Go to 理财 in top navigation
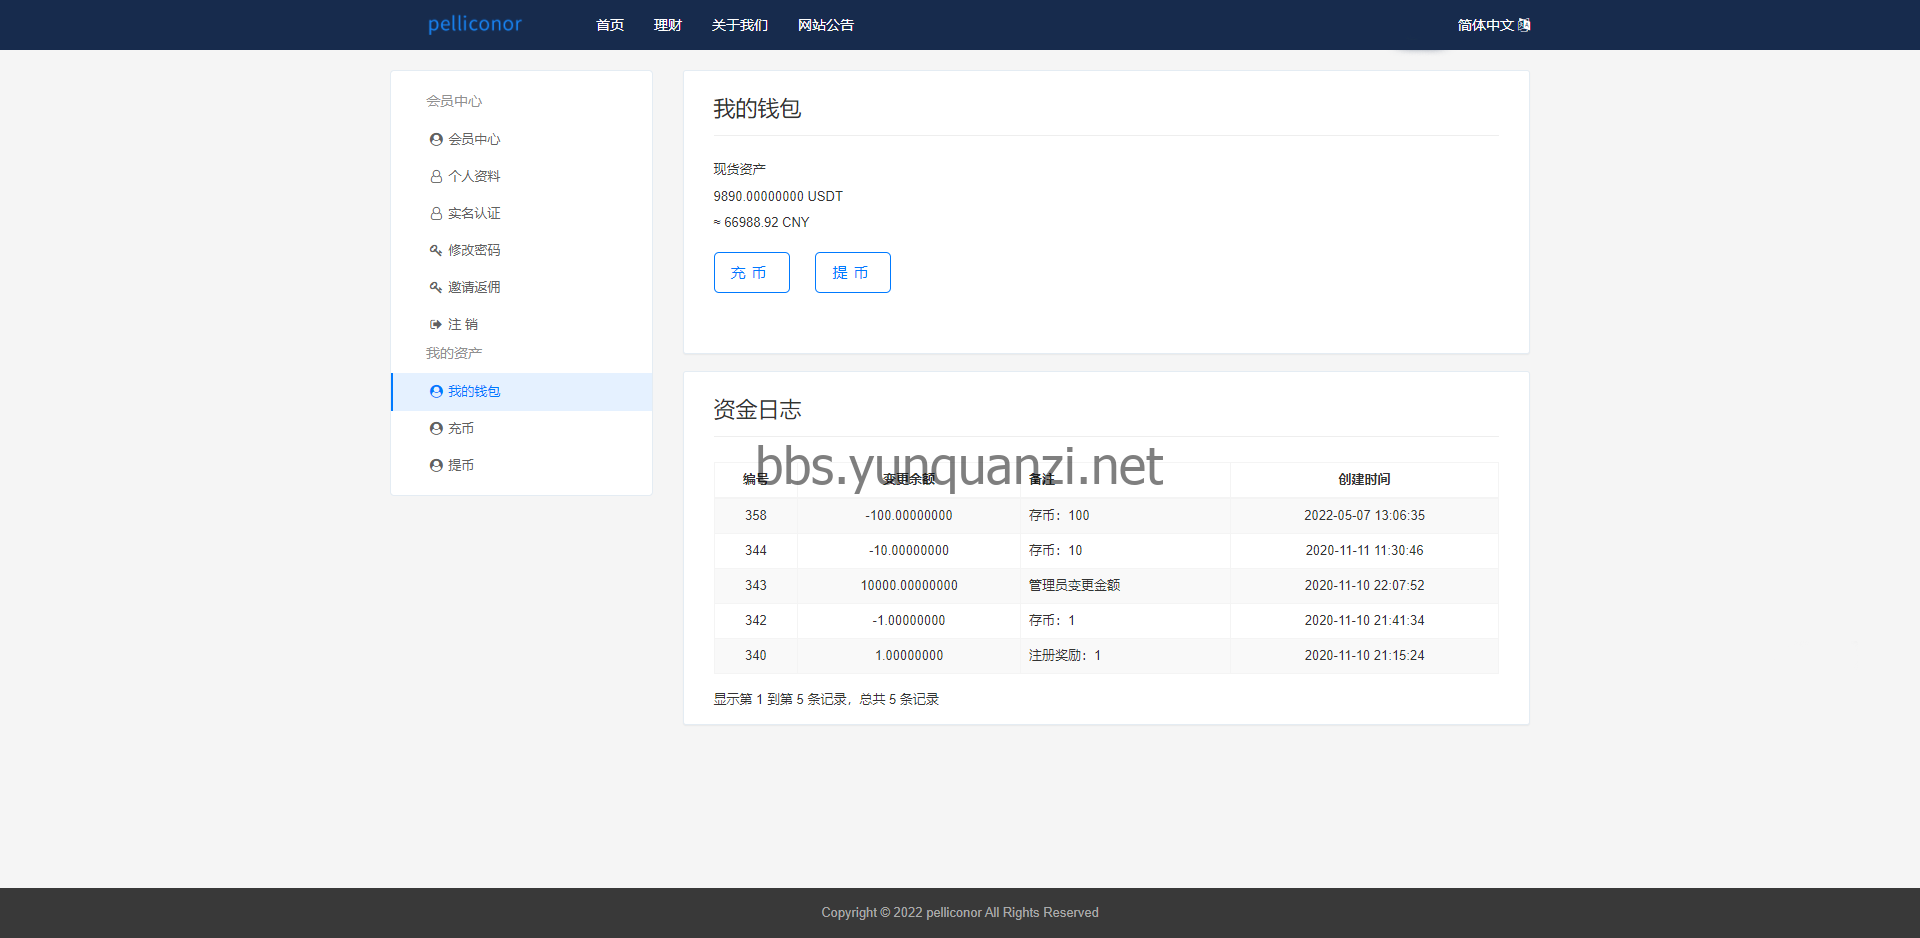The width and height of the screenshot is (1920, 938). 668,25
